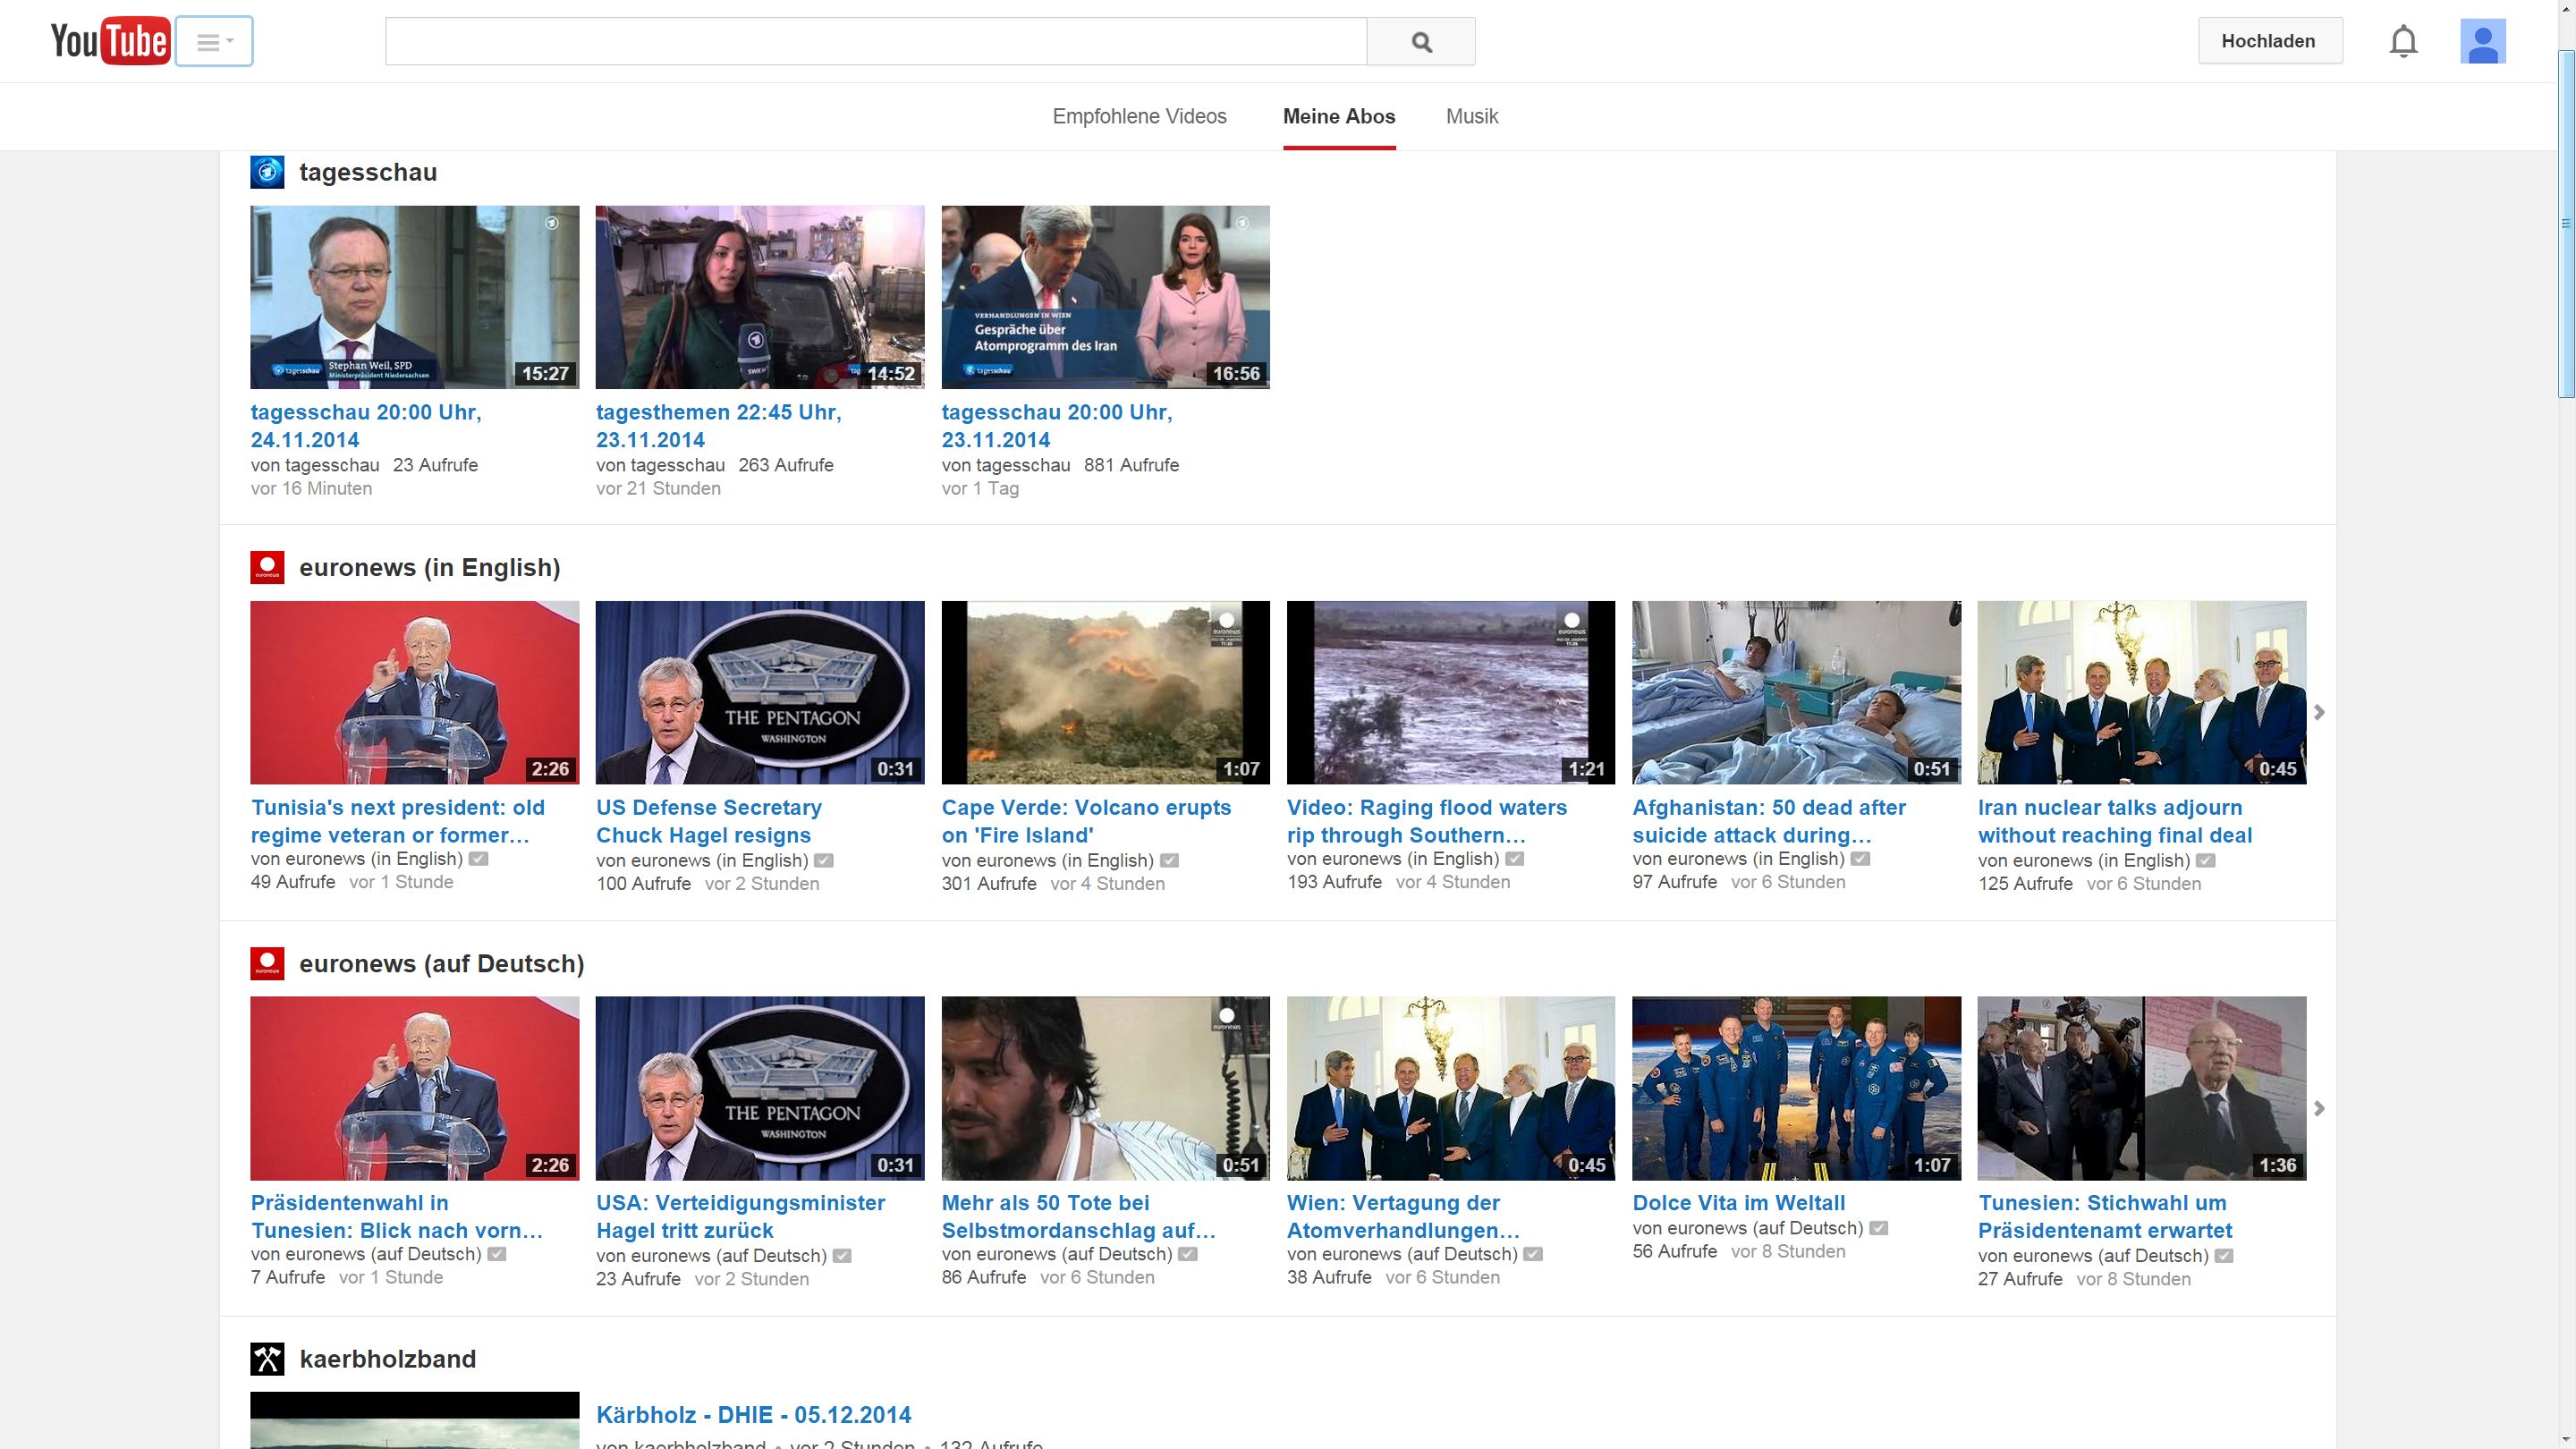Switch to the Musik tab
Image resolution: width=2576 pixels, height=1449 pixels.
click(1471, 116)
